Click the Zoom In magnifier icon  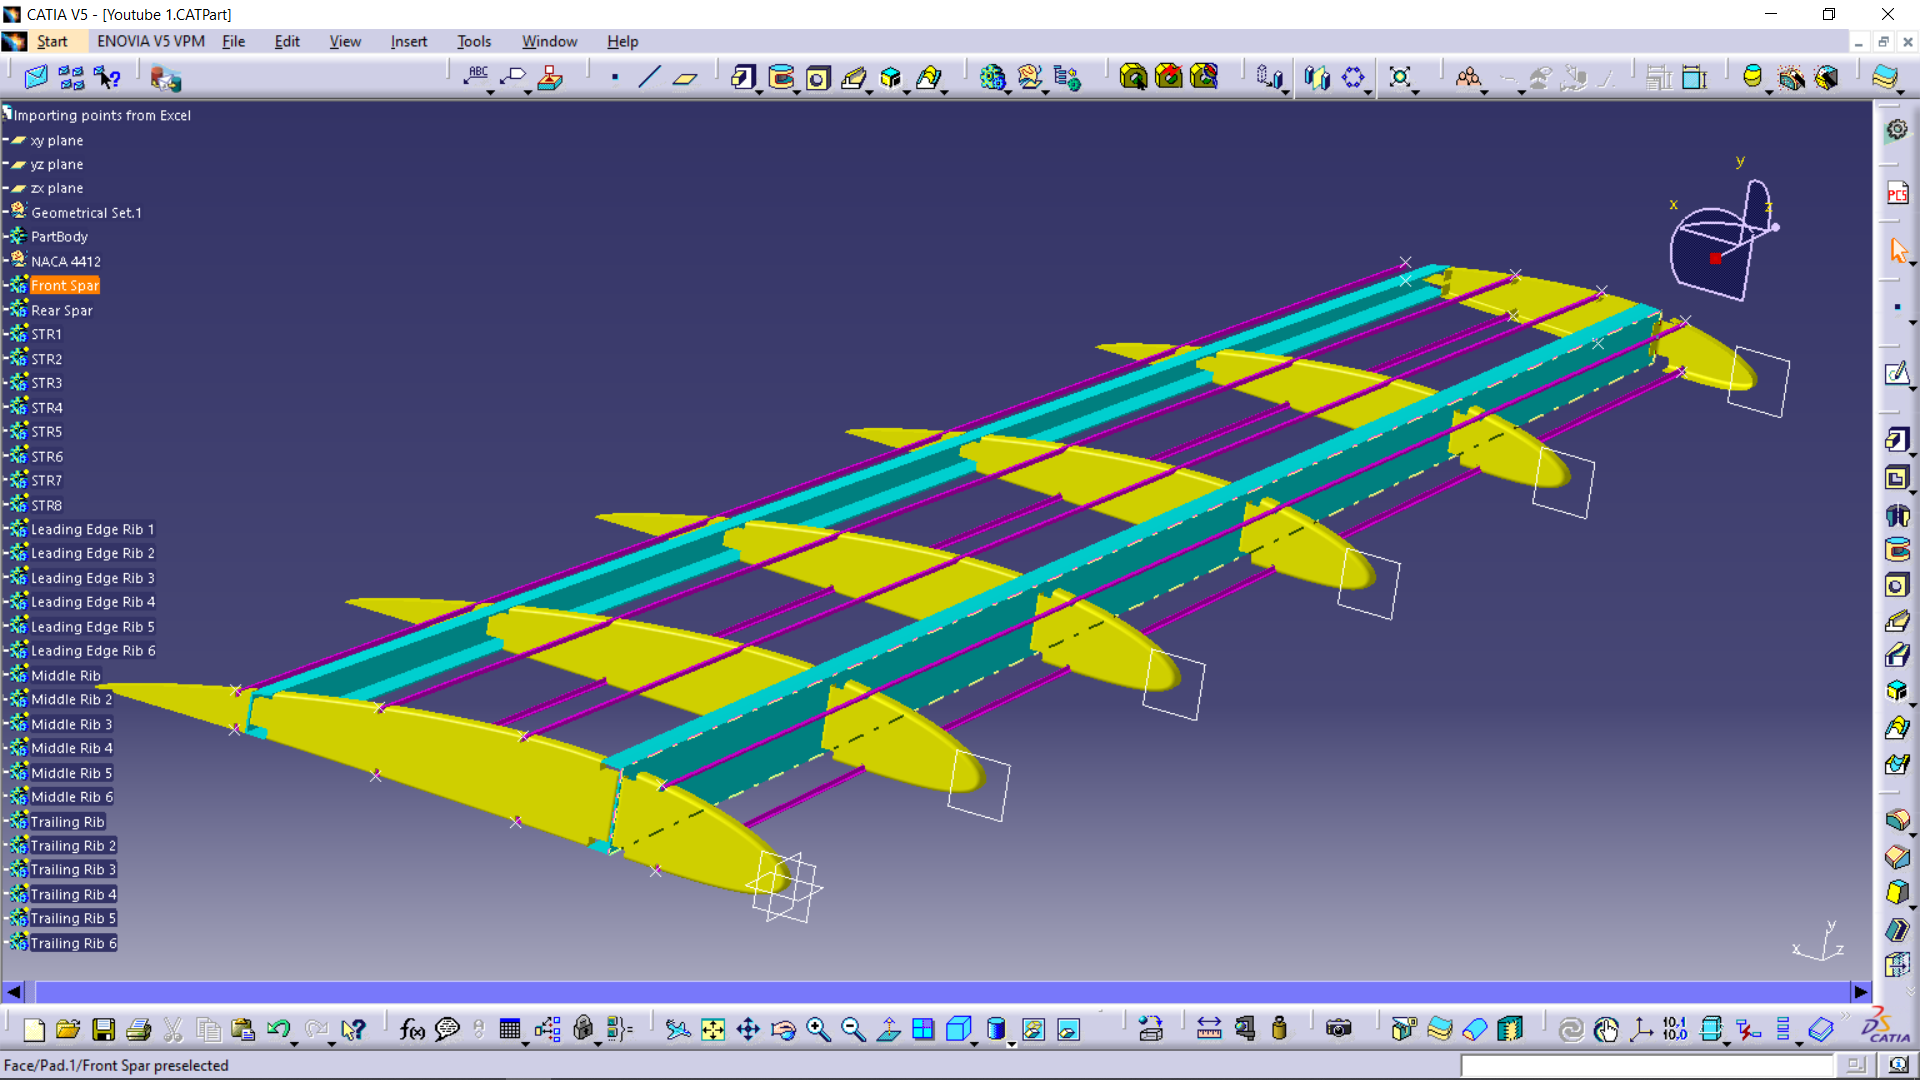[818, 1029]
